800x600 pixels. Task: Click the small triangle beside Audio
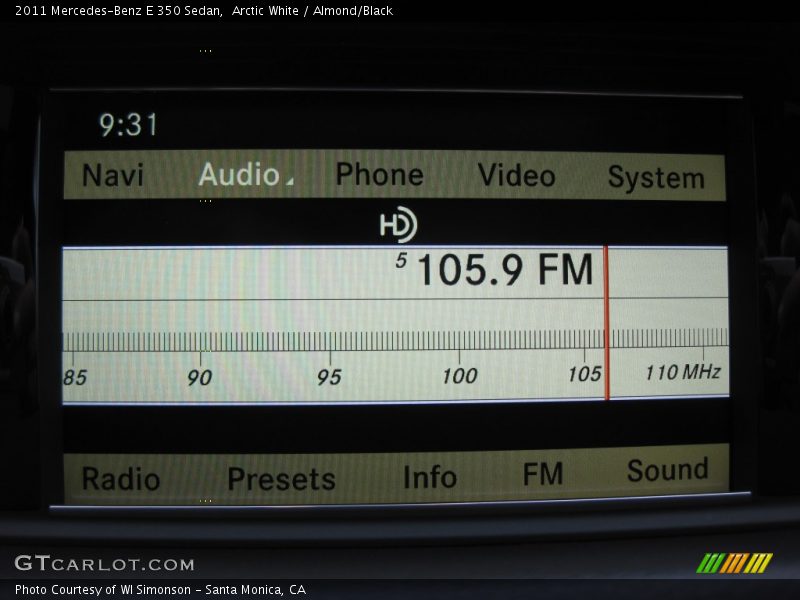pyautogui.click(x=289, y=181)
